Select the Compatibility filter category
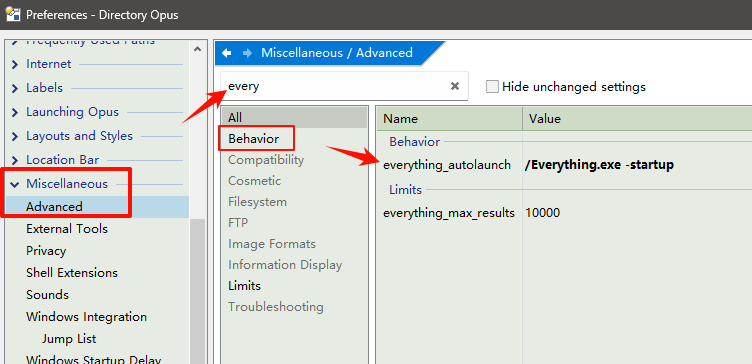 (x=266, y=160)
